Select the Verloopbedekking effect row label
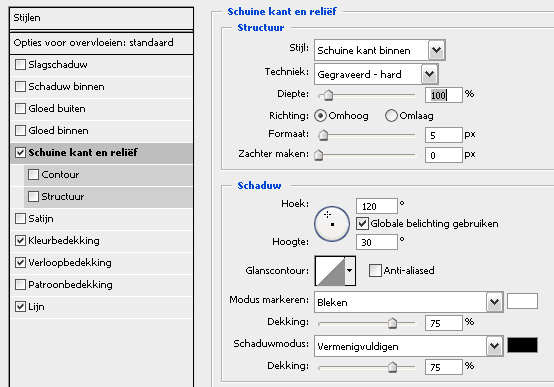This screenshot has width=554, height=387. click(70, 263)
